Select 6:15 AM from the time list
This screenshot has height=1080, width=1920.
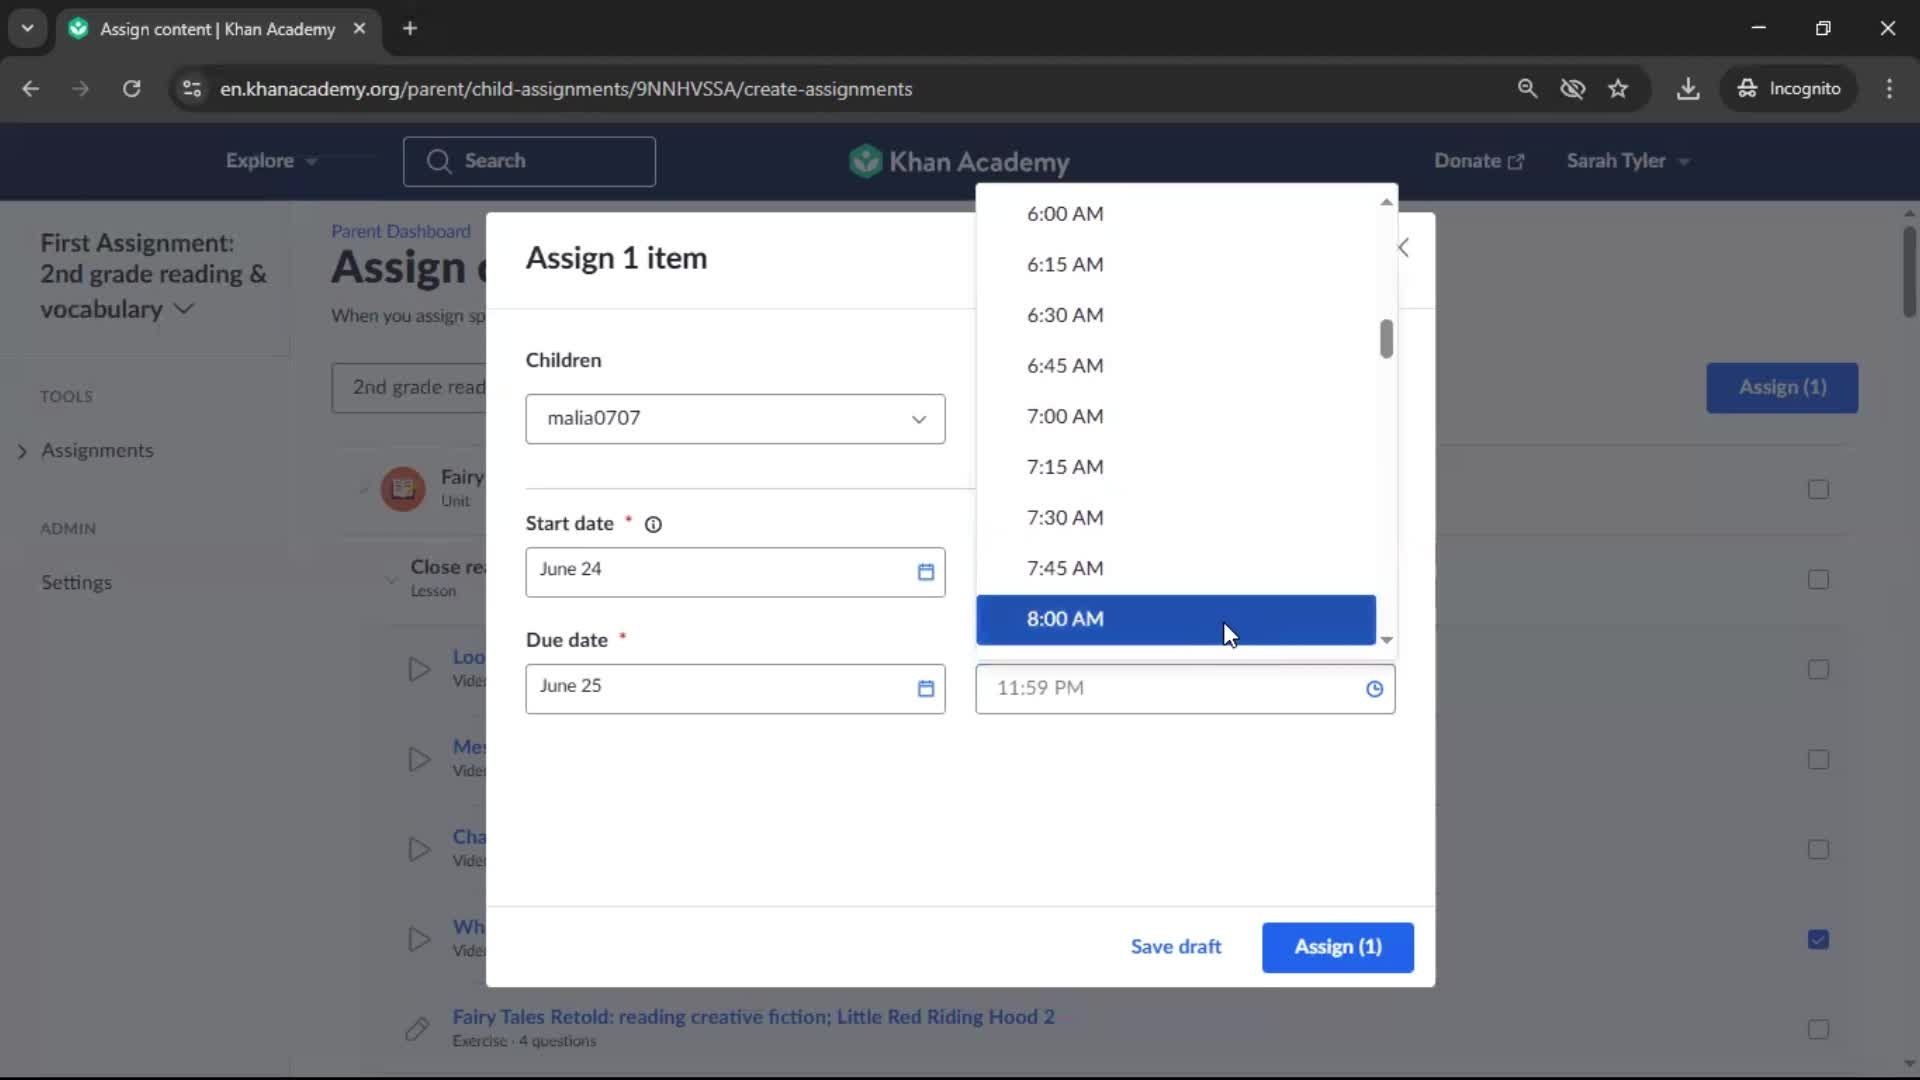click(x=1176, y=265)
